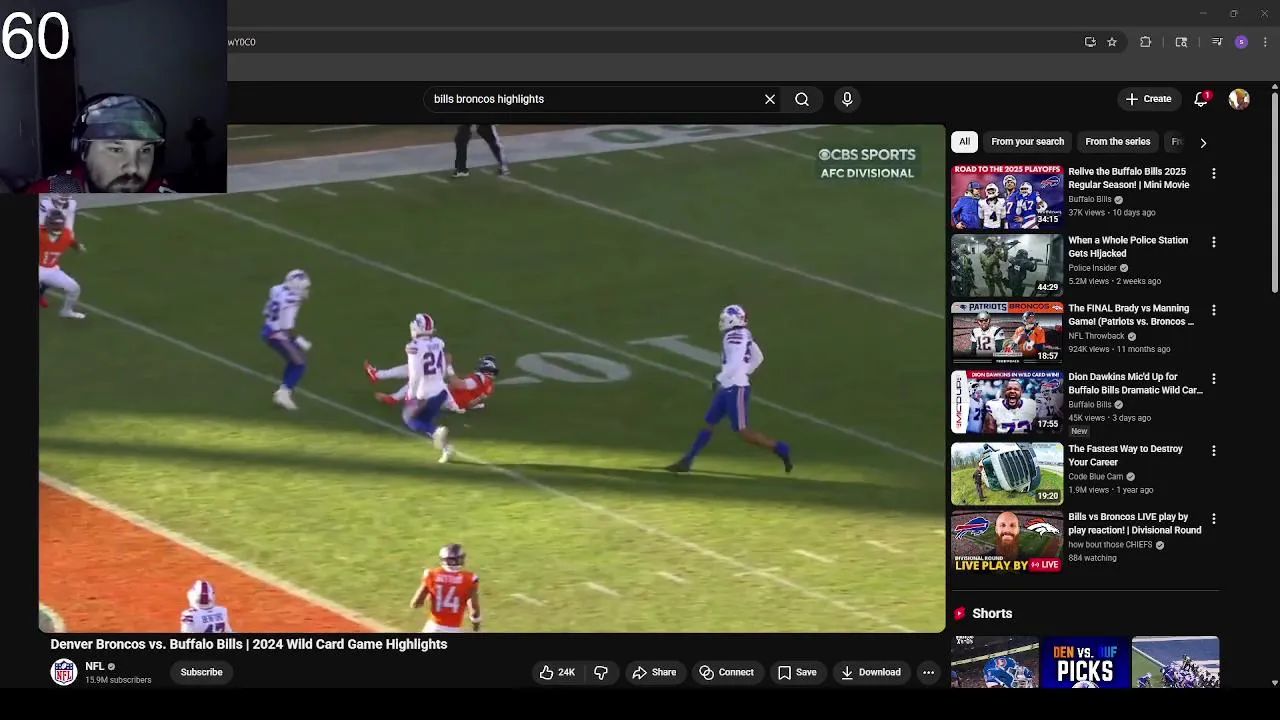Open title Bills vs Broncos LIVE play by play
This screenshot has width=1280, height=720.
1135,524
